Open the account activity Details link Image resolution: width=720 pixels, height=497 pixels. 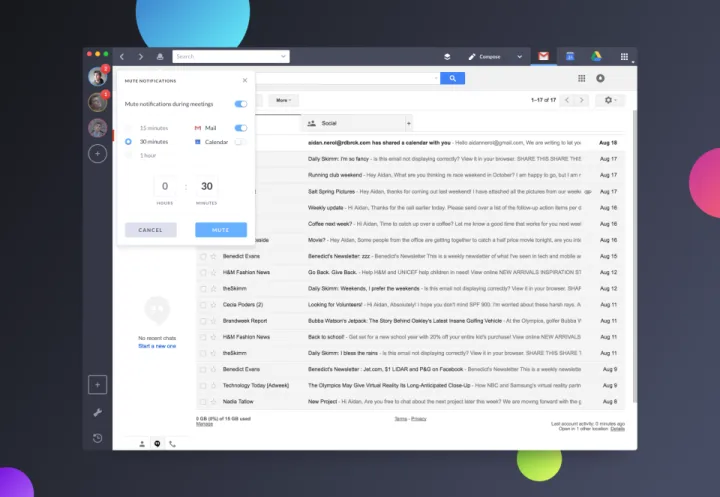618,429
